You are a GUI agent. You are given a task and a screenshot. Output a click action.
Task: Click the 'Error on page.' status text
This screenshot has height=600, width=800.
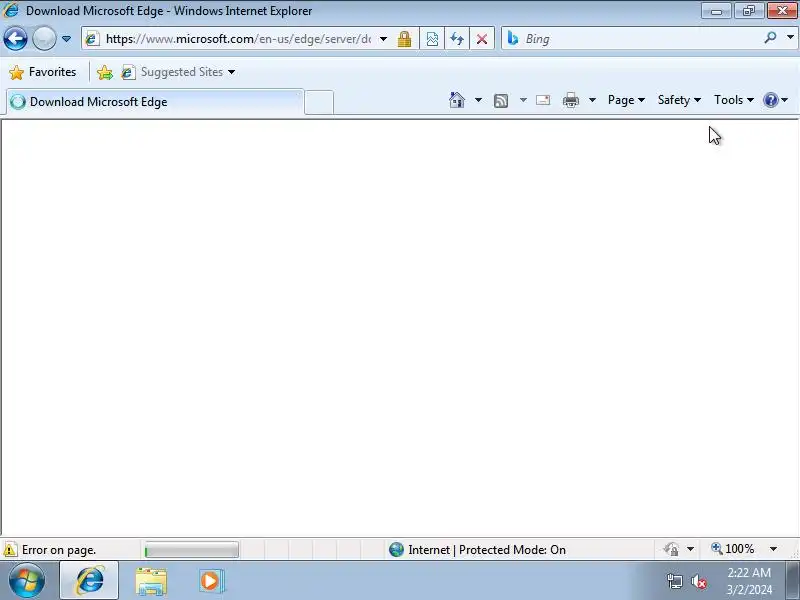click(x=59, y=550)
